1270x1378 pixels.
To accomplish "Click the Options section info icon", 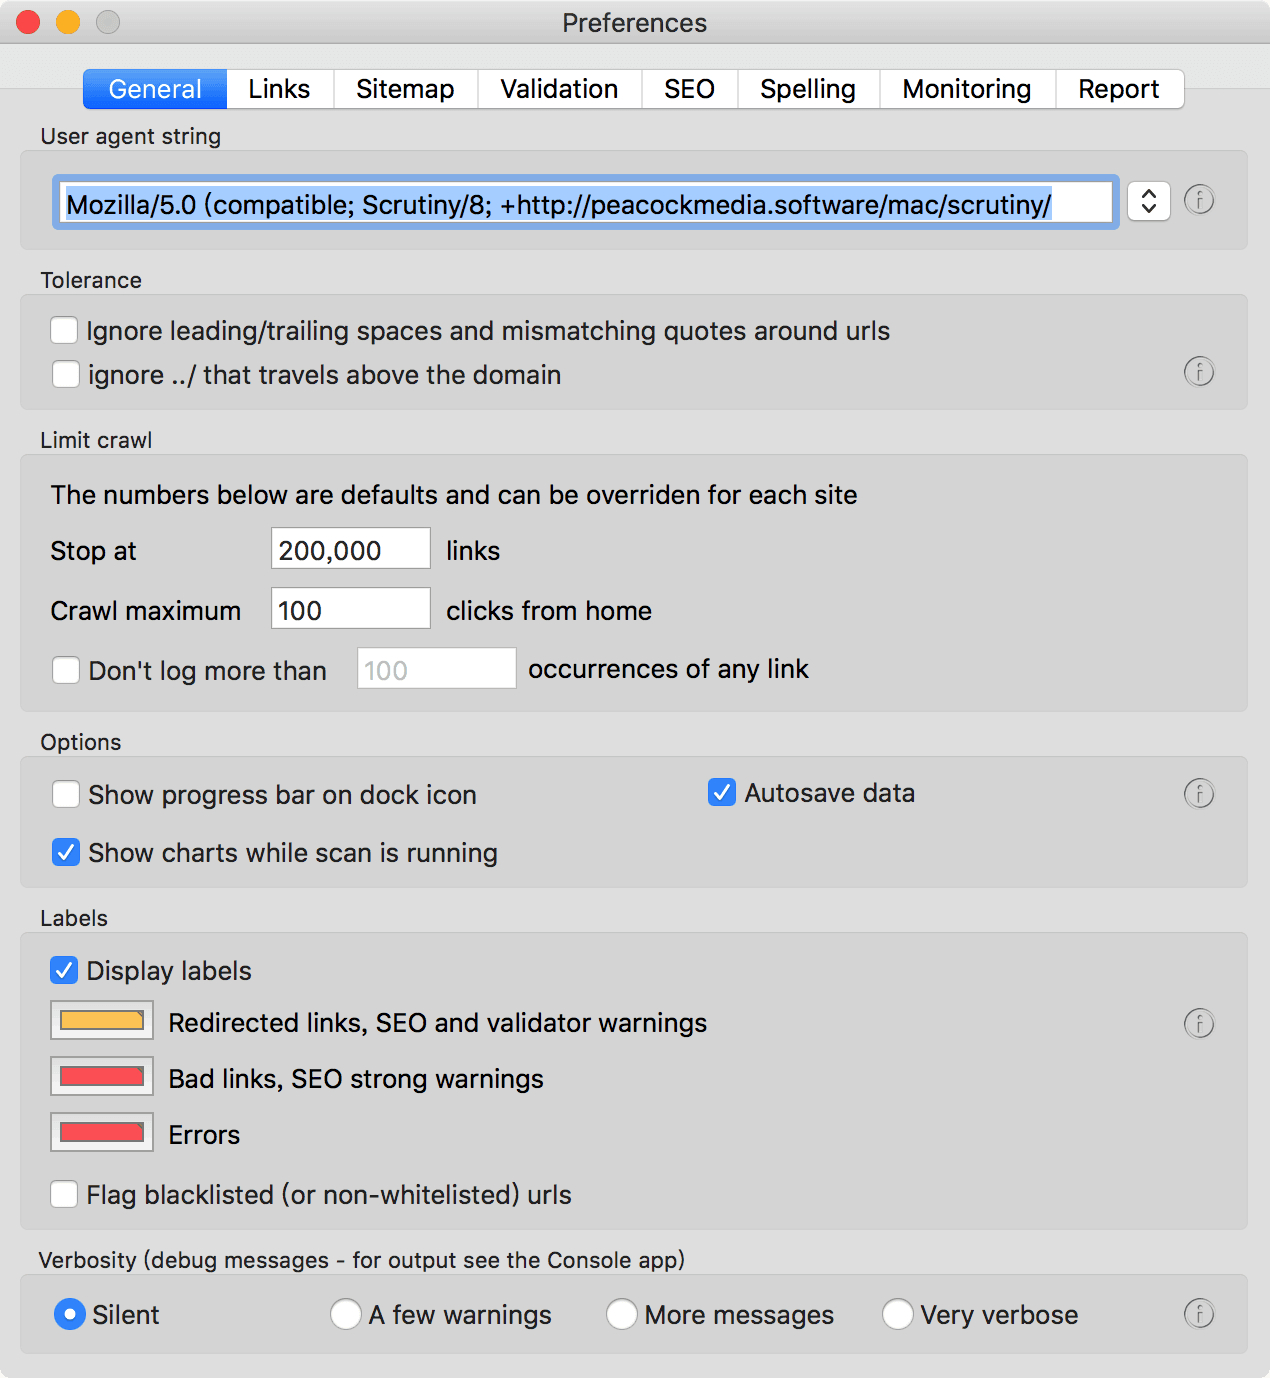I will 1199,794.
